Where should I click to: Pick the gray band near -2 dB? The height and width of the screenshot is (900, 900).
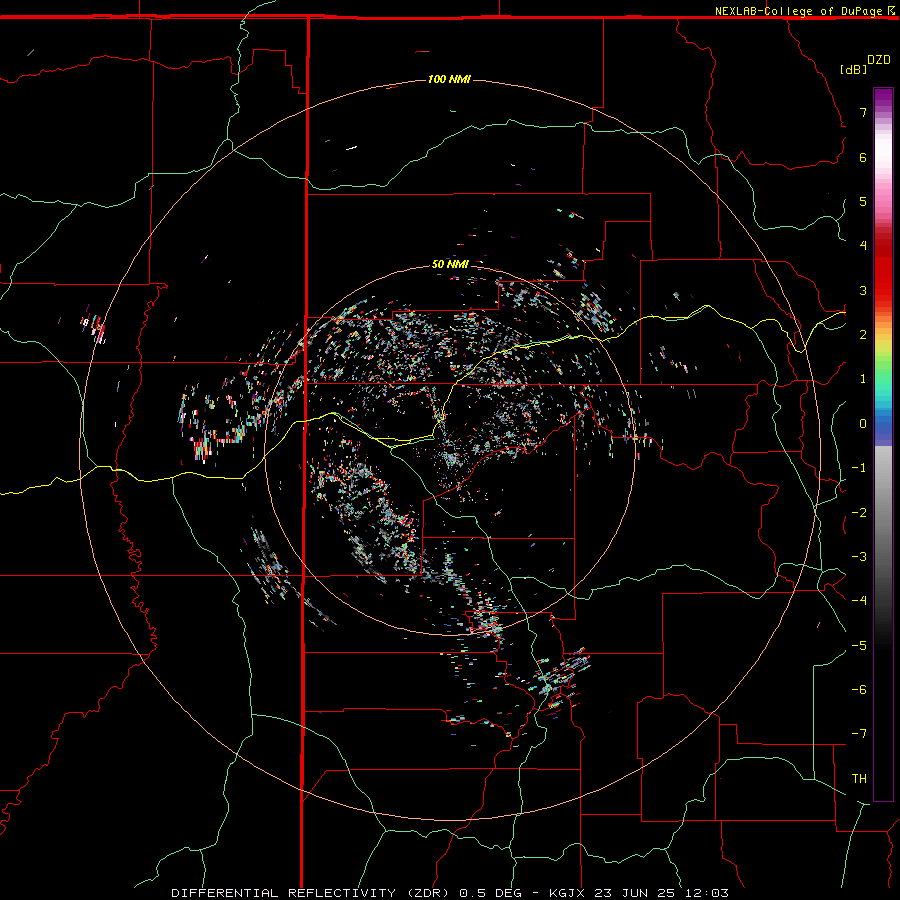point(883,511)
